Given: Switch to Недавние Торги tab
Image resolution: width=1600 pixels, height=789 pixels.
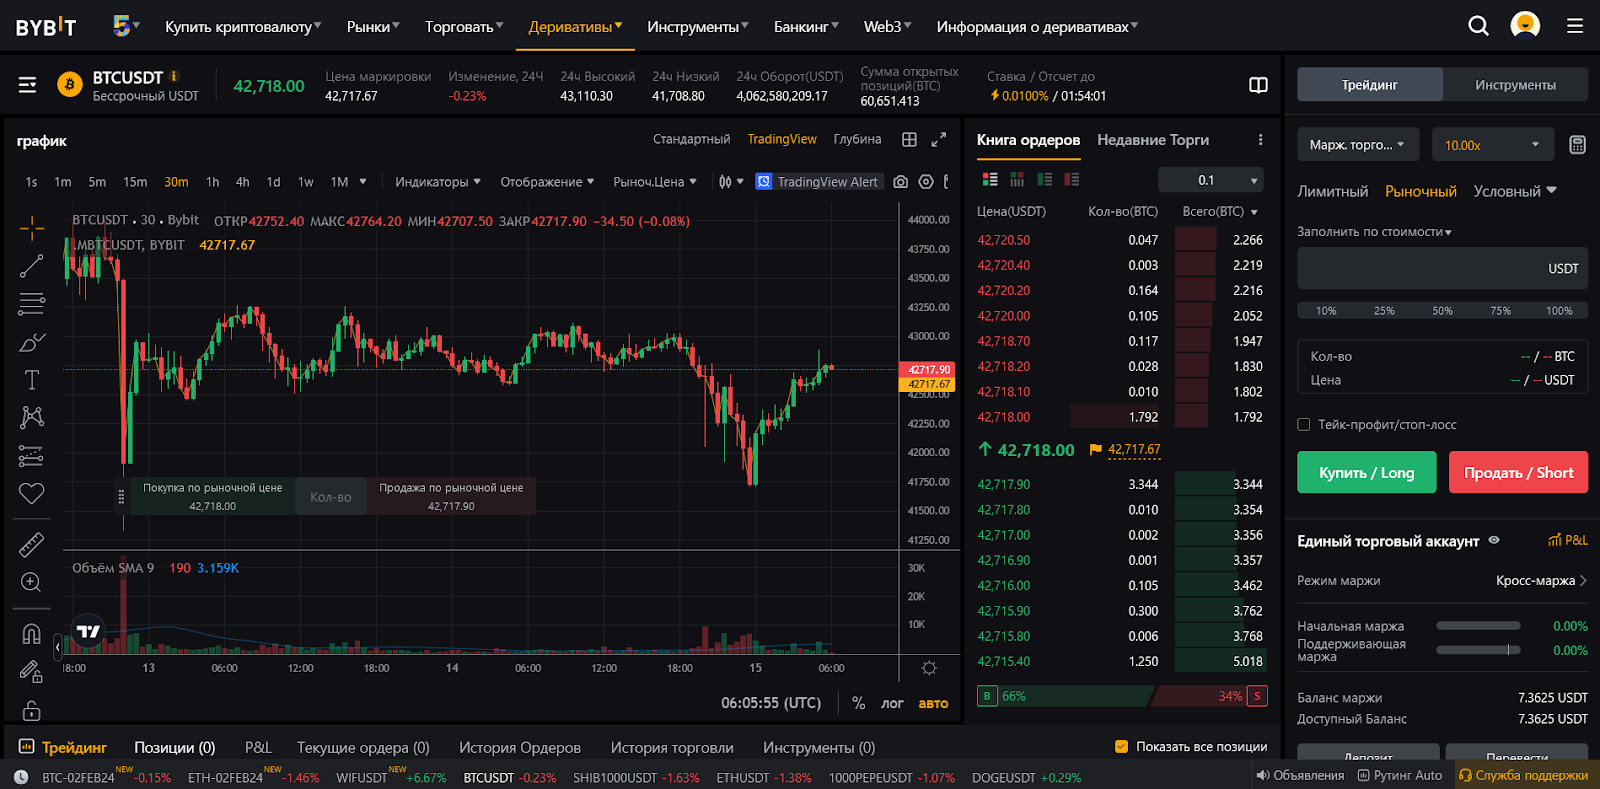Looking at the screenshot, I should pyautogui.click(x=1153, y=140).
